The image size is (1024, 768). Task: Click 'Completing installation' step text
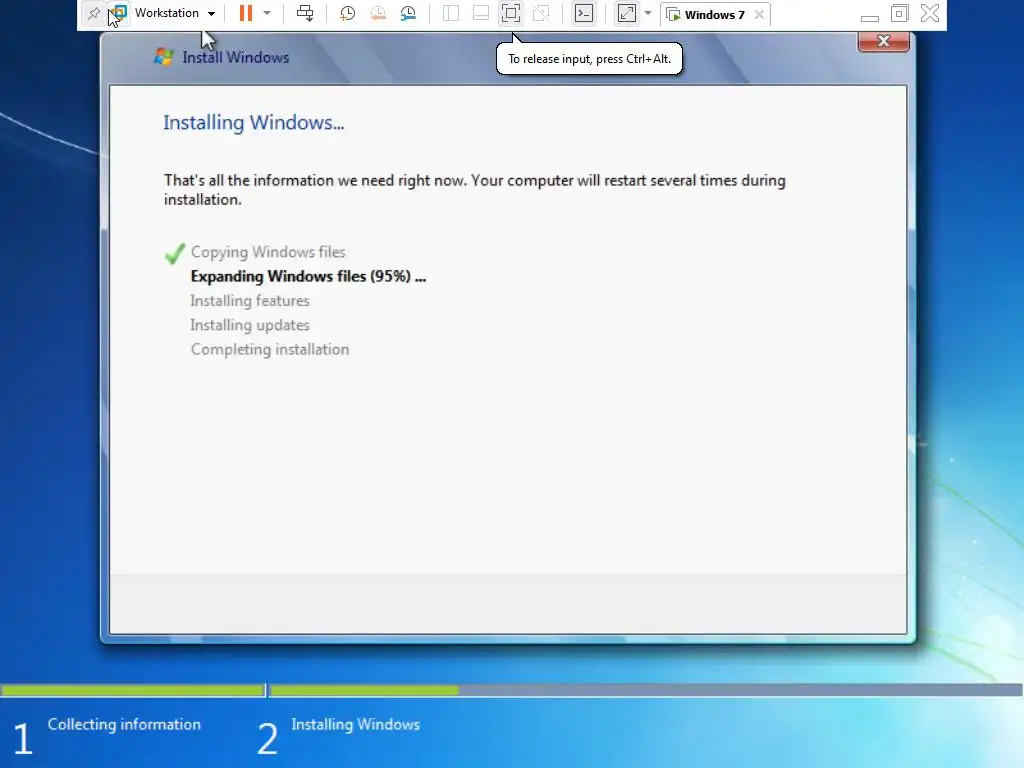[270, 349]
